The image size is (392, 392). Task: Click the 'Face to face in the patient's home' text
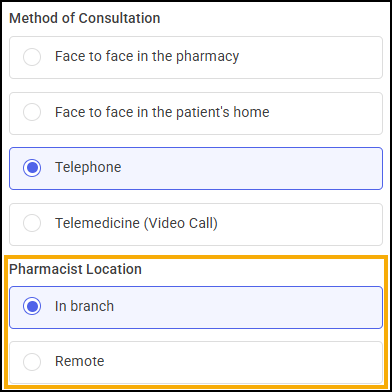pos(162,112)
